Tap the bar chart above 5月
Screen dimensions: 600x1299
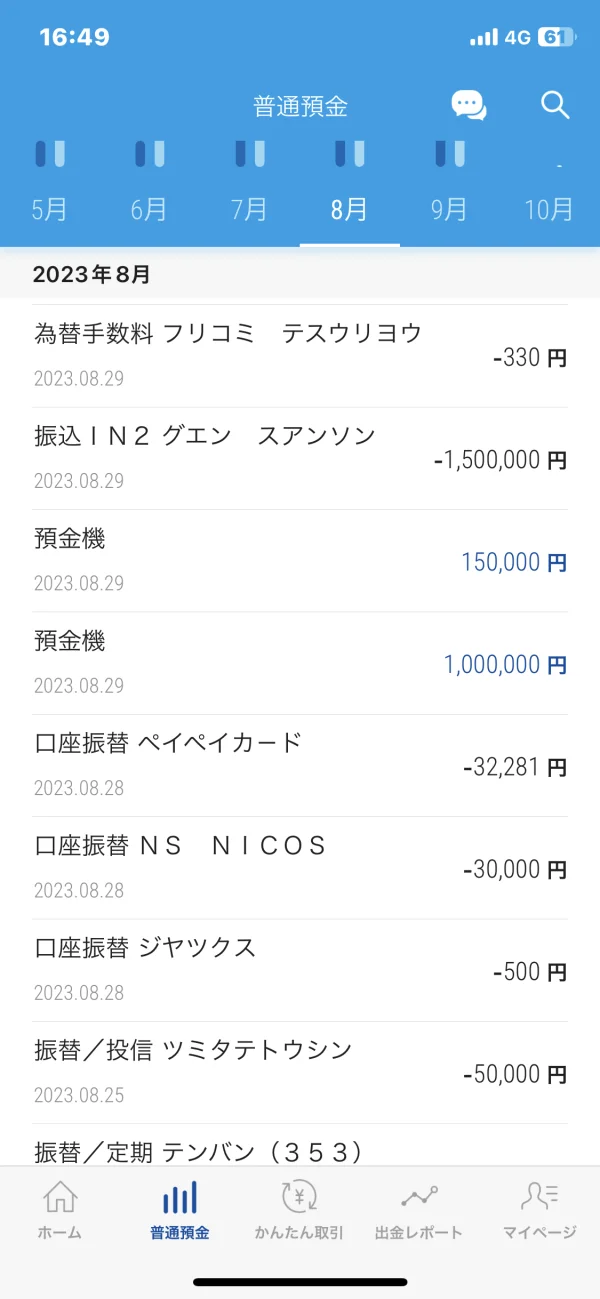point(50,154)
